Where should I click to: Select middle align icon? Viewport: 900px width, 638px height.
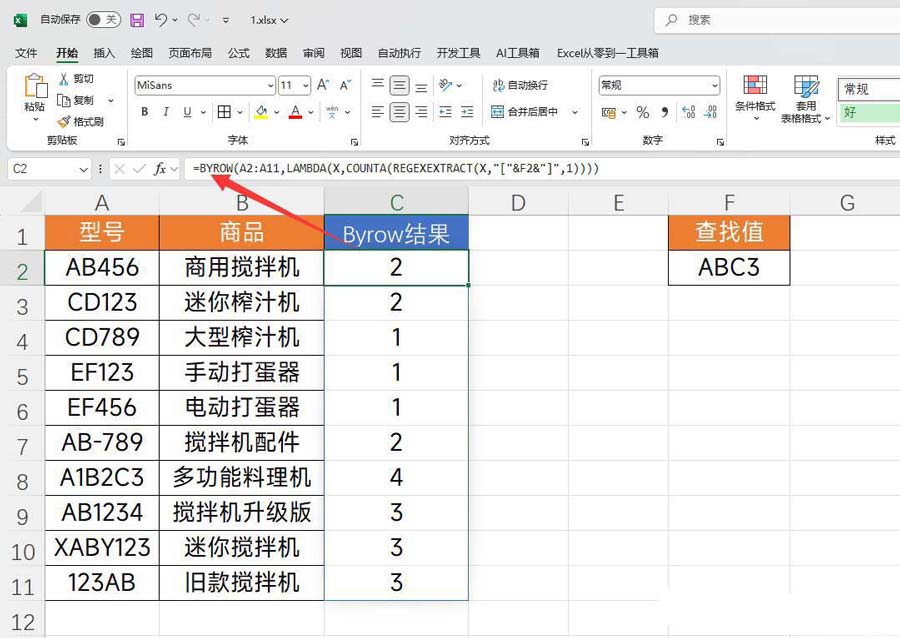[x=399, y=85]
